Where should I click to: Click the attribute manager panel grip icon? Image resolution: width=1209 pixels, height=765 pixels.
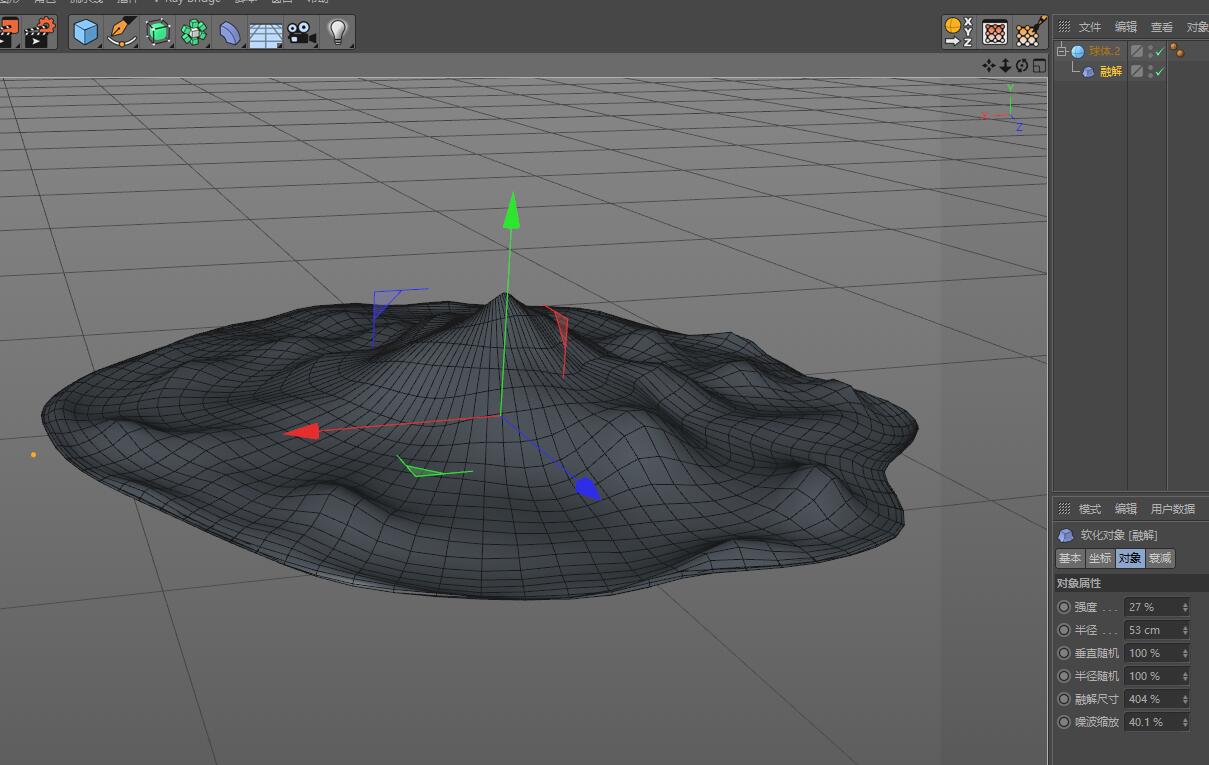pos(1064,509)
